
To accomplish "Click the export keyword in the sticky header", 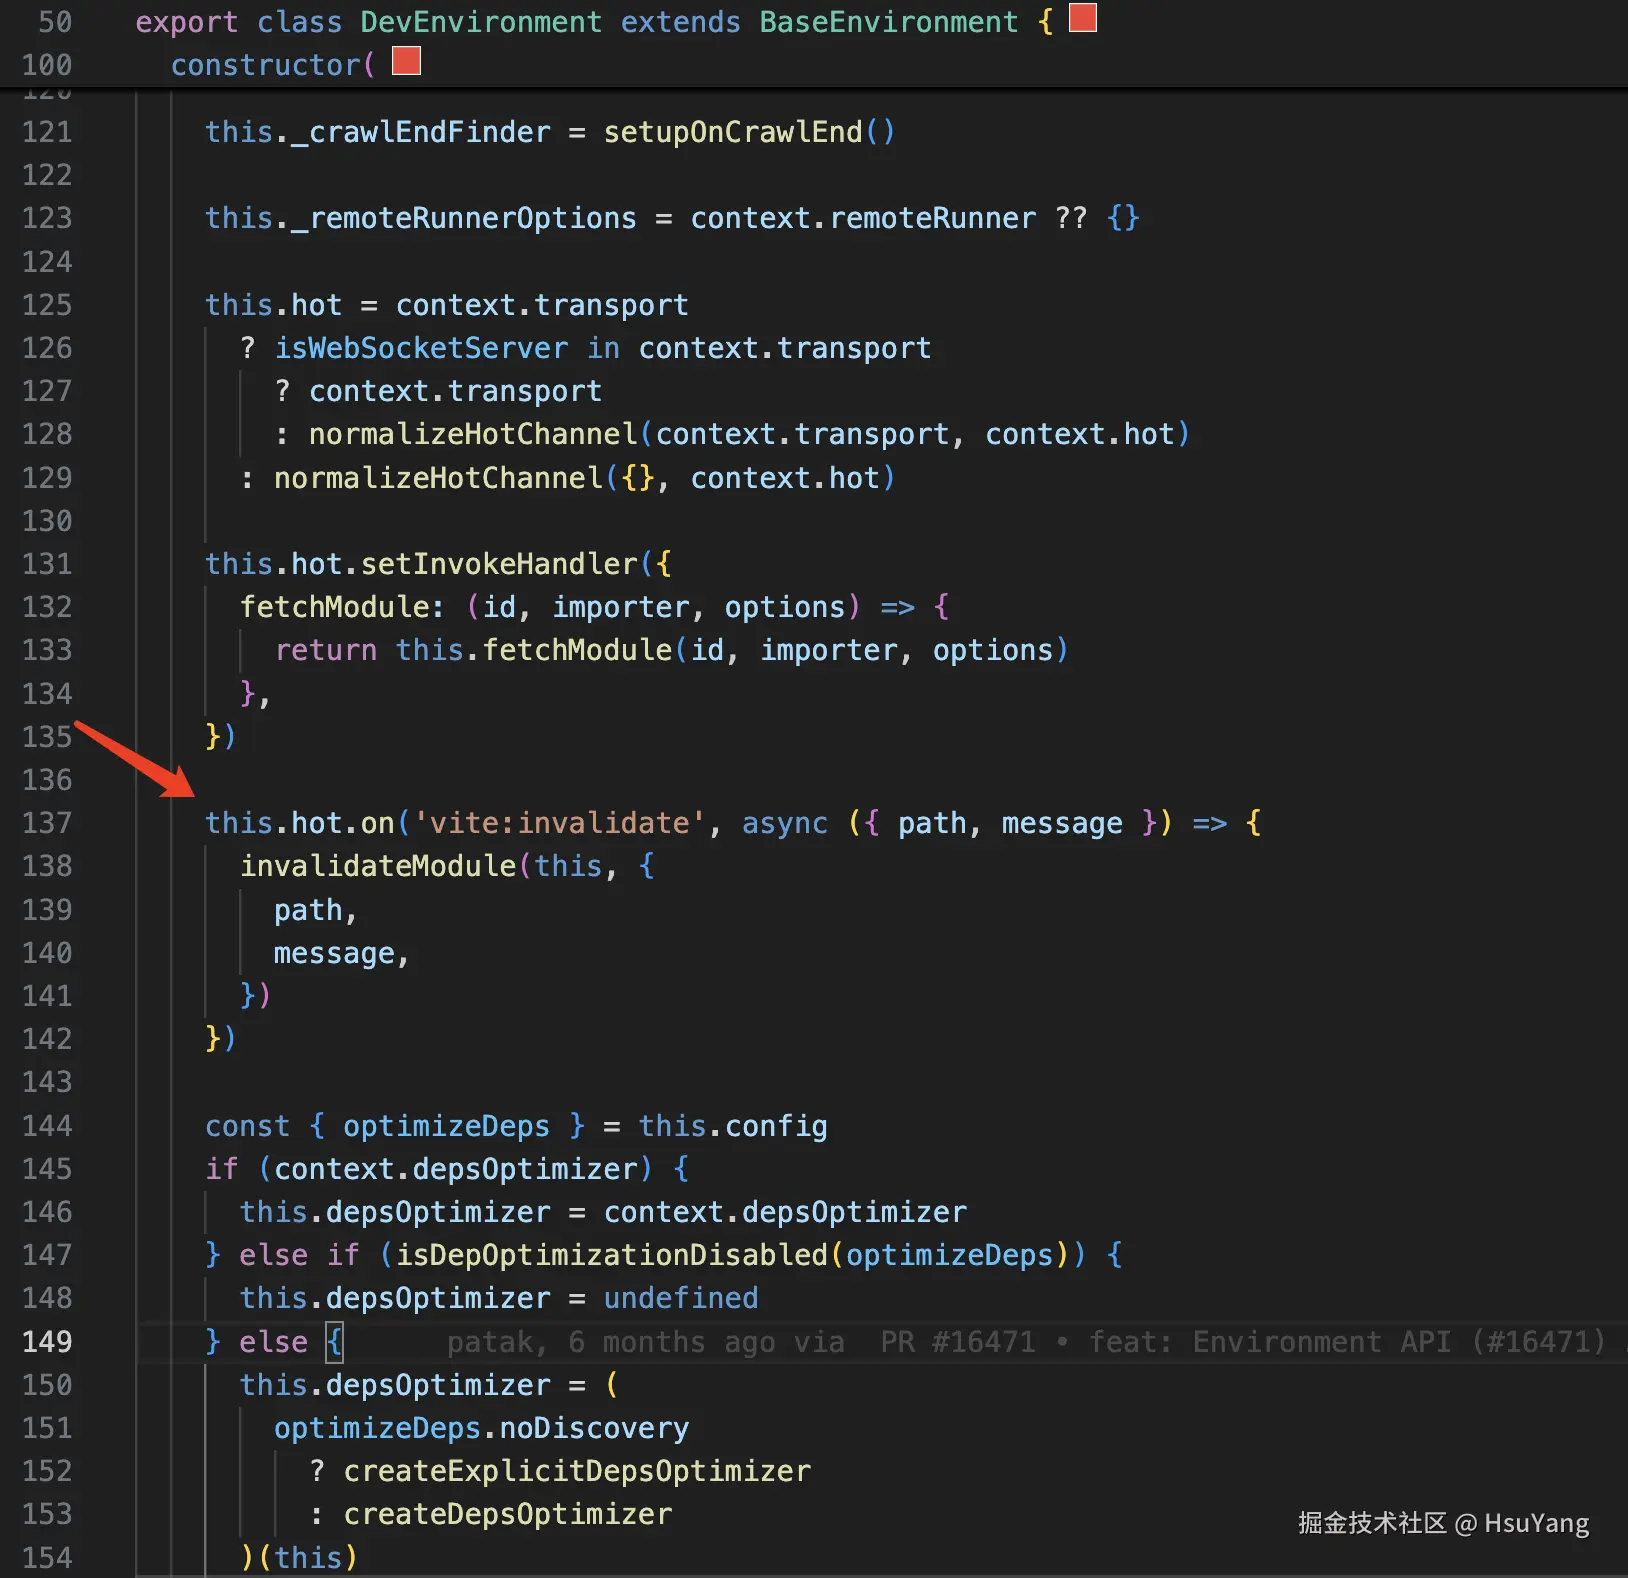I will point(187,22).
